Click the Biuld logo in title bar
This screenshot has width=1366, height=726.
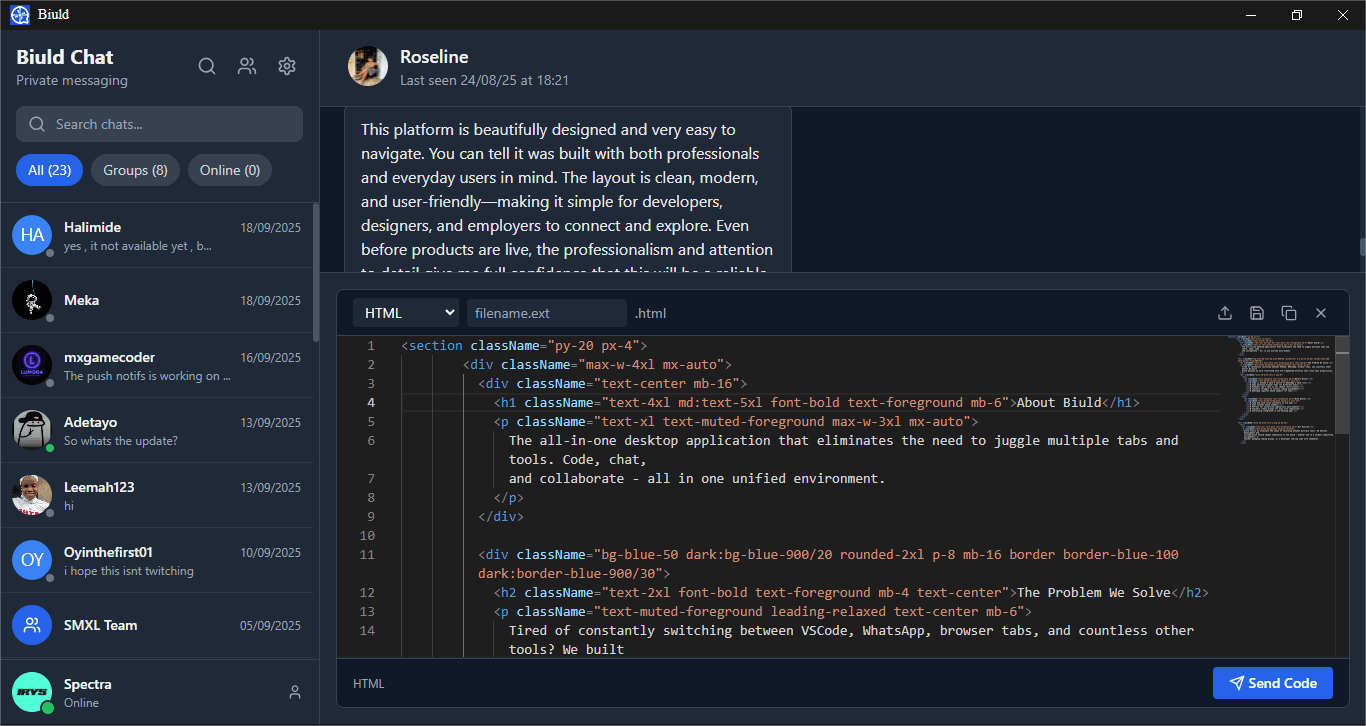click(x=20, y=15)
